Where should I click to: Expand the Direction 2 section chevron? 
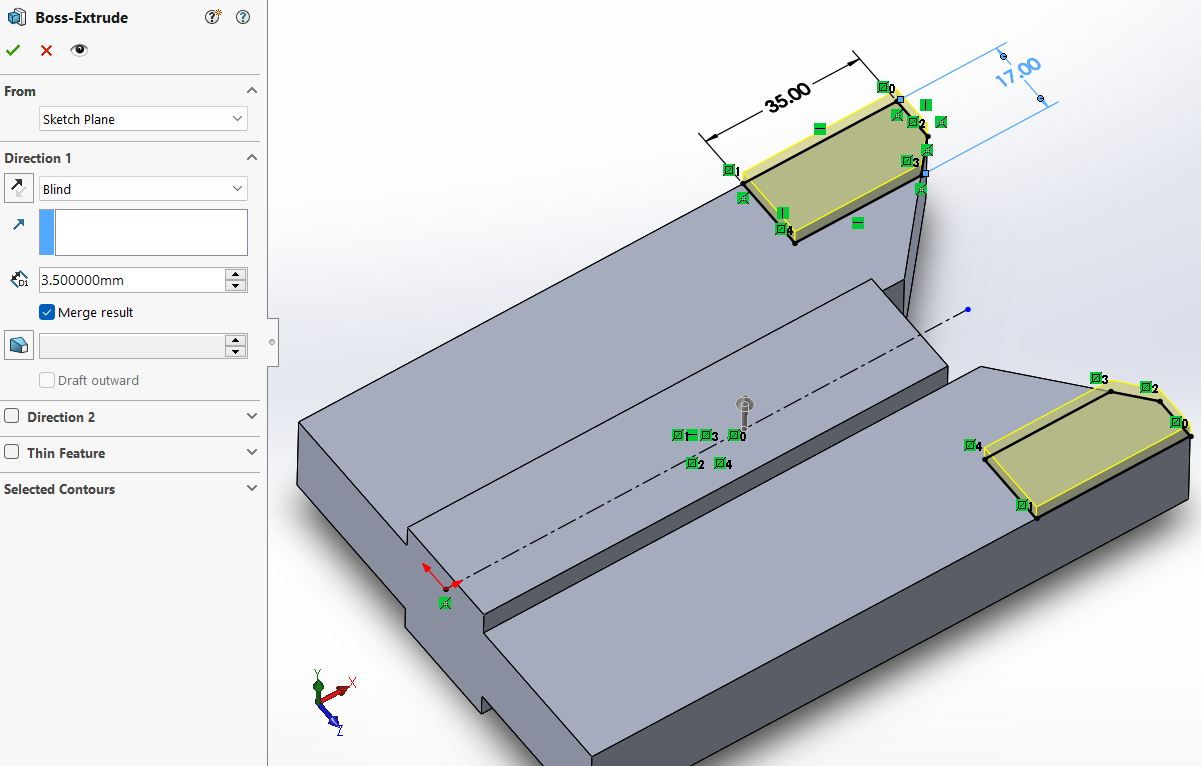252,416
